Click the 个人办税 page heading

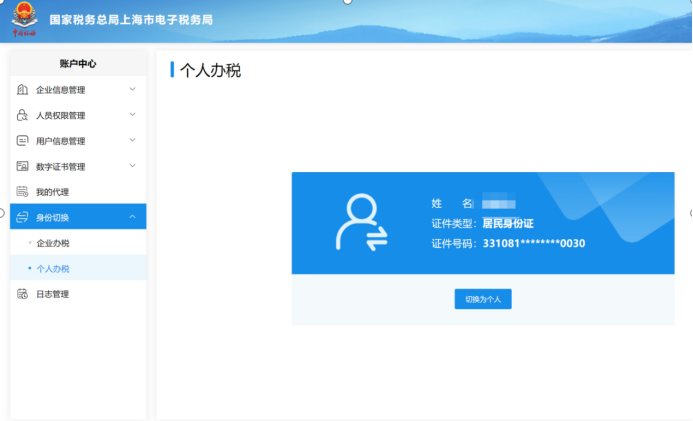point(210,70)
